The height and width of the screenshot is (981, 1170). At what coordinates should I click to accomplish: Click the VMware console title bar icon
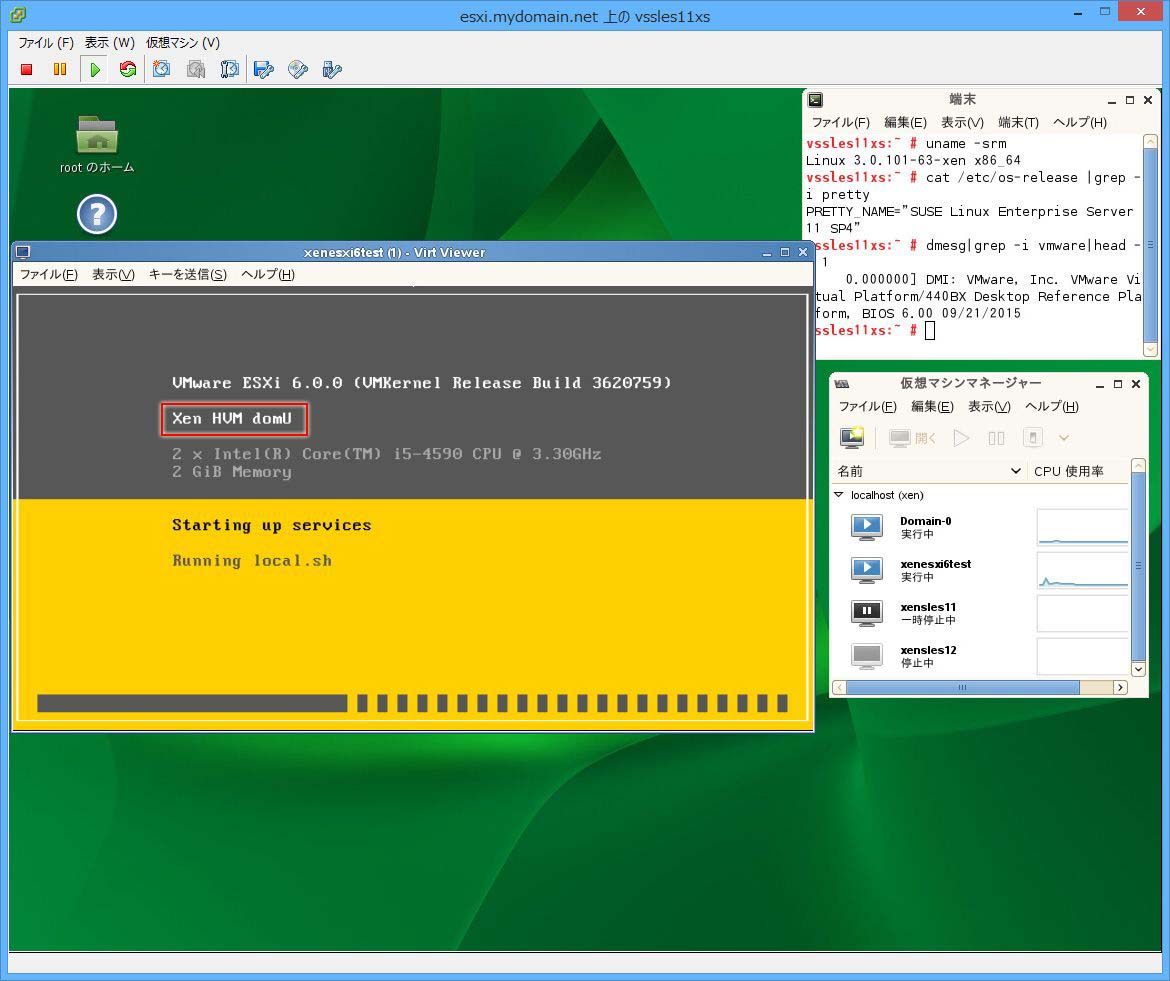tap(18, 14)
